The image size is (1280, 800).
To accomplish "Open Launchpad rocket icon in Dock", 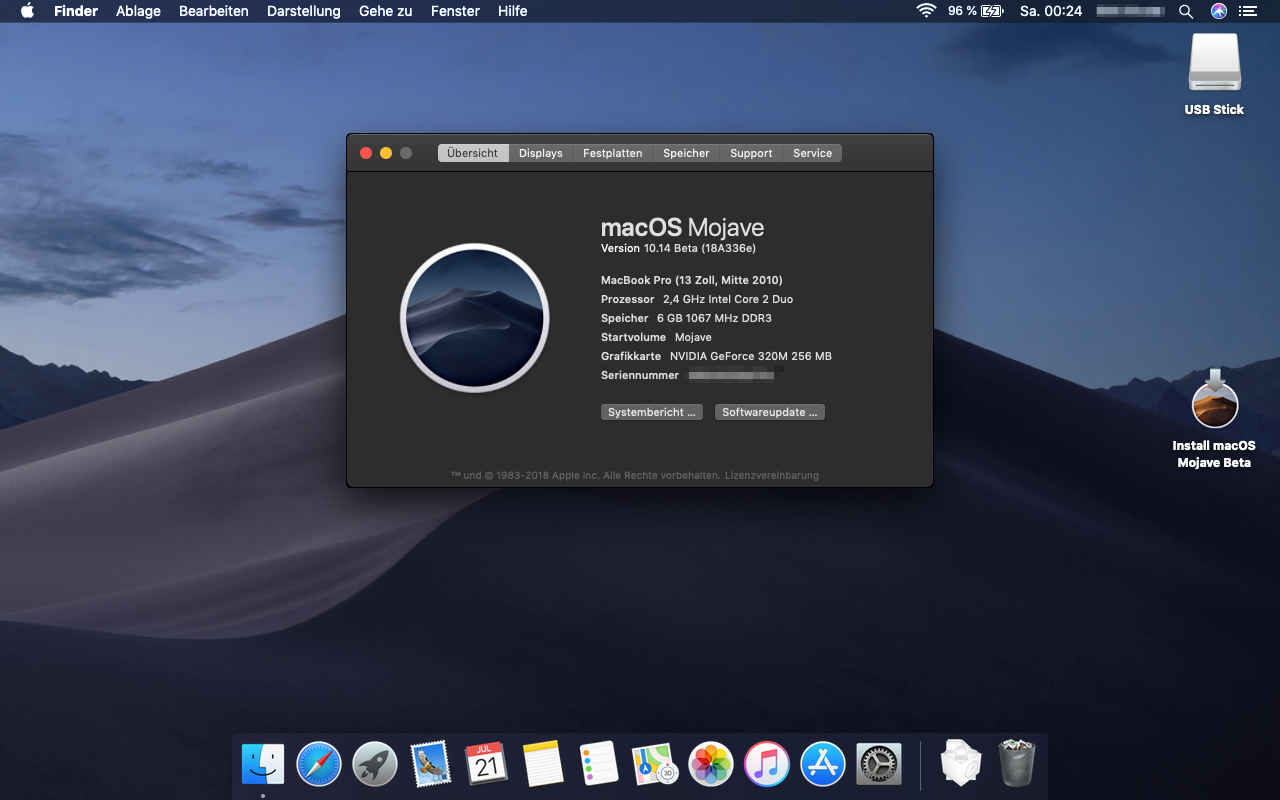I will coord(375,765).
